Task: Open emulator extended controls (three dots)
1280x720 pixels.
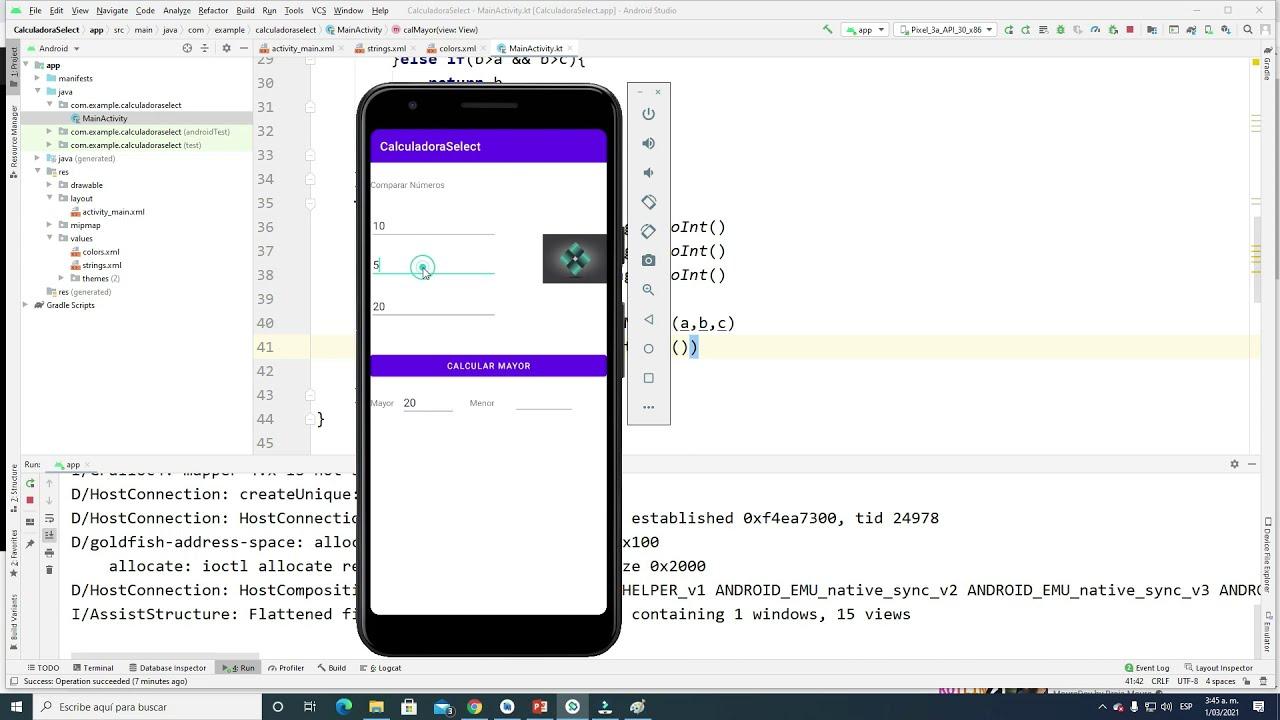Action: (x=648, y=407)
